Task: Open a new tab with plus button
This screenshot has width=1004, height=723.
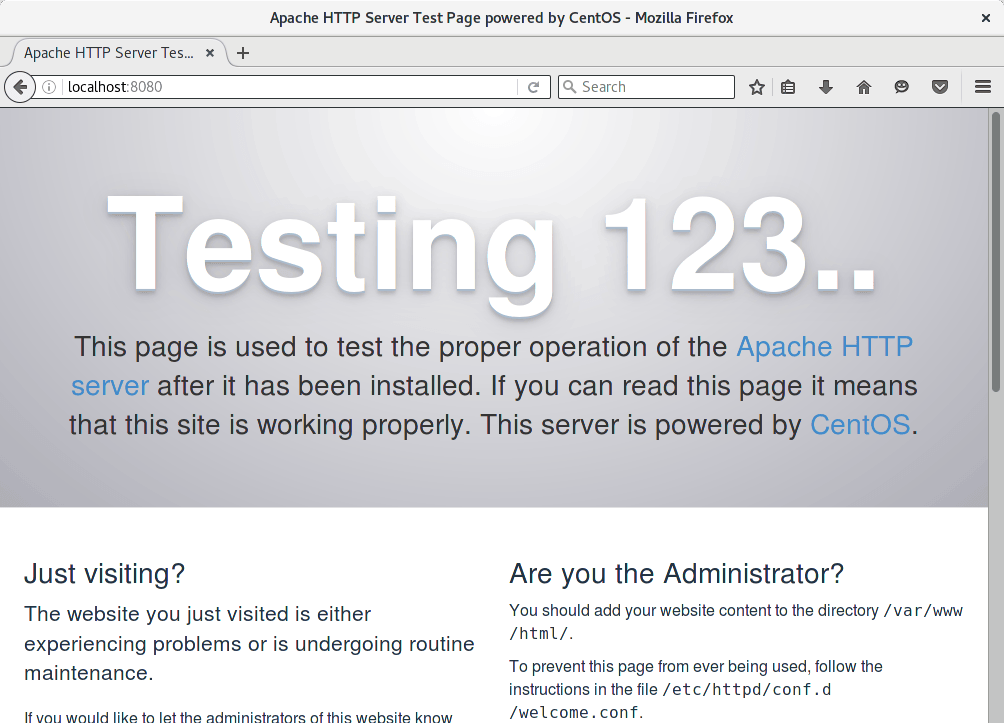Action: [243, 53]
